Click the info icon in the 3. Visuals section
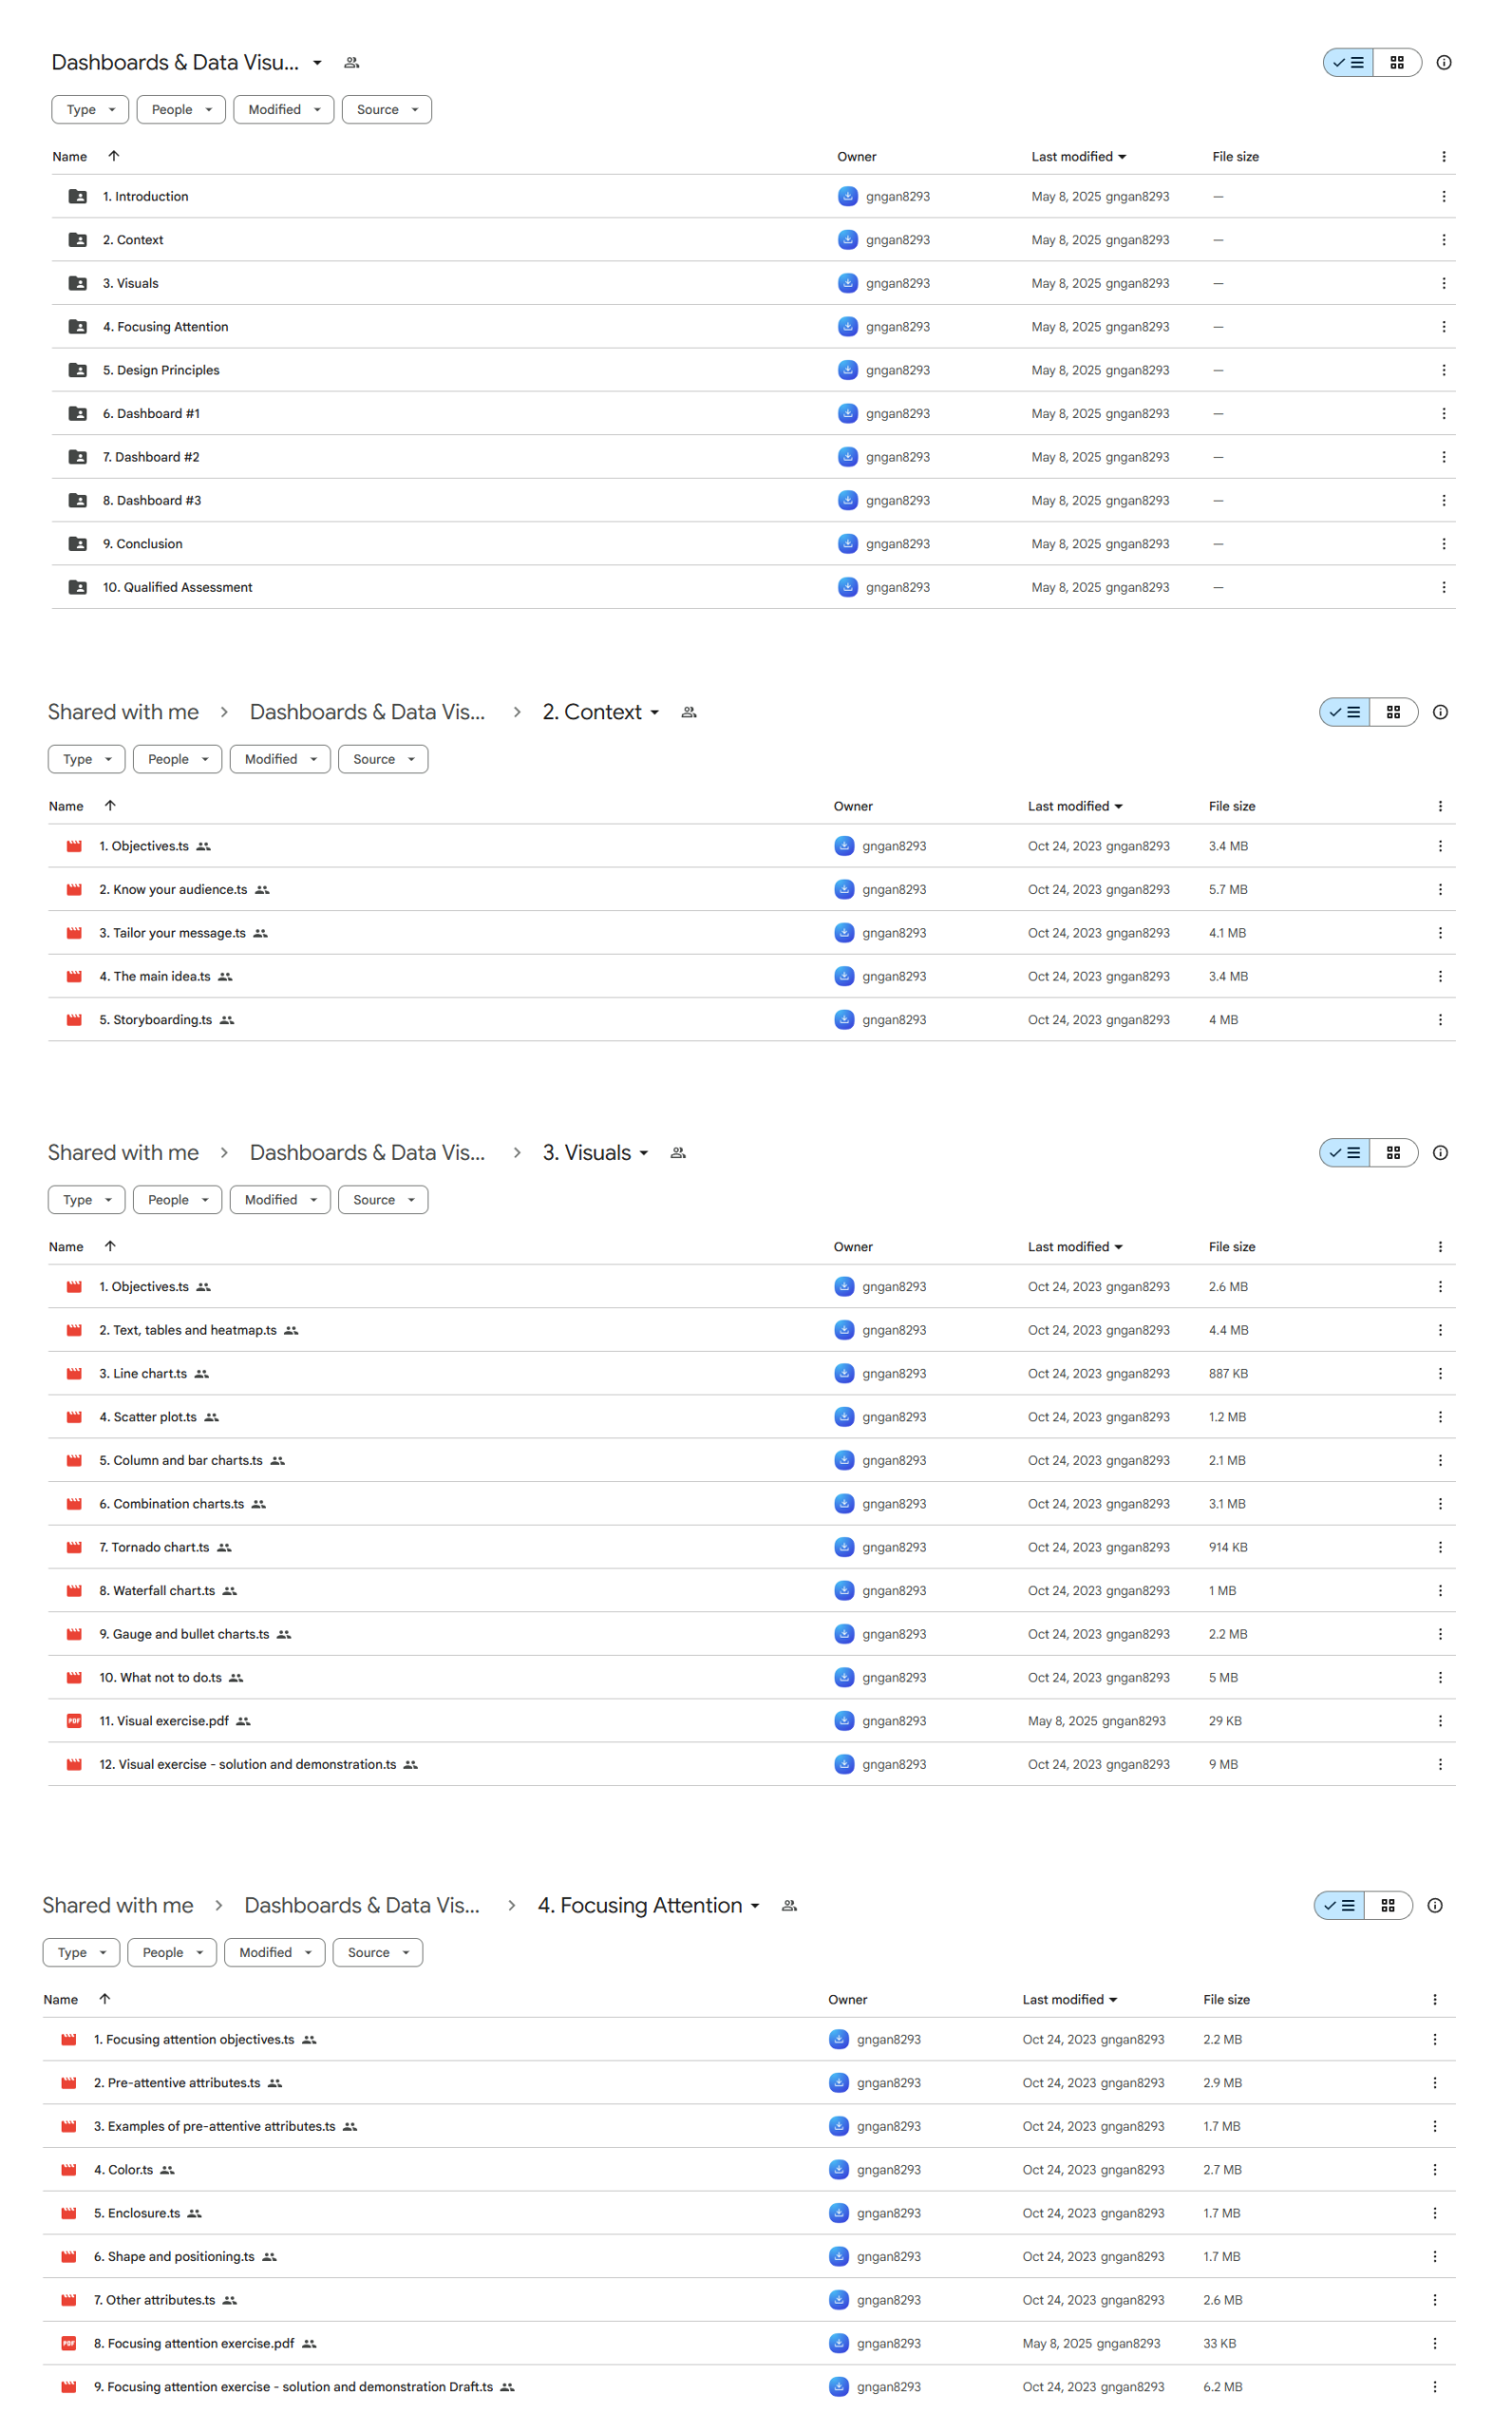1512x2432 pixels. [x=1439, y=1152]
